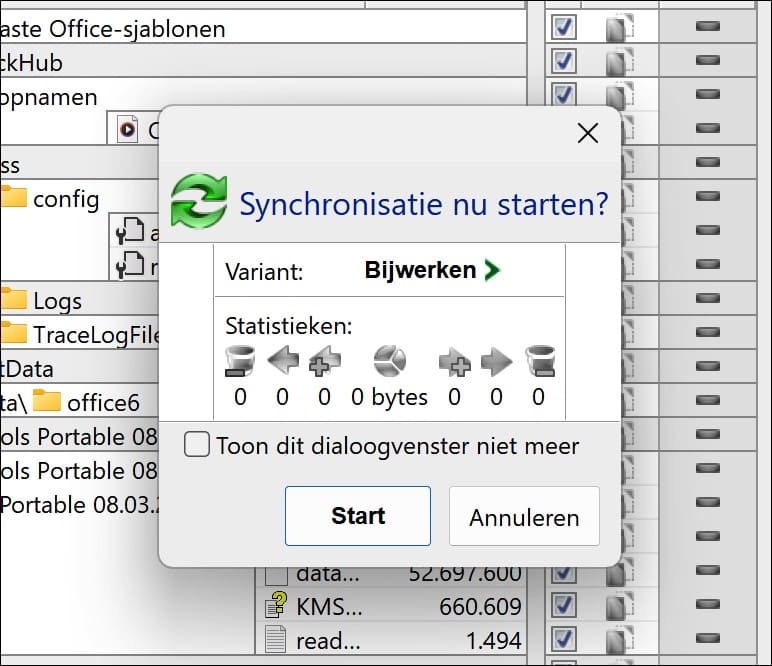Click the 'data...' file name
Image resolution: width=772 pixels, height=666 pixels.
coord(328,573)
